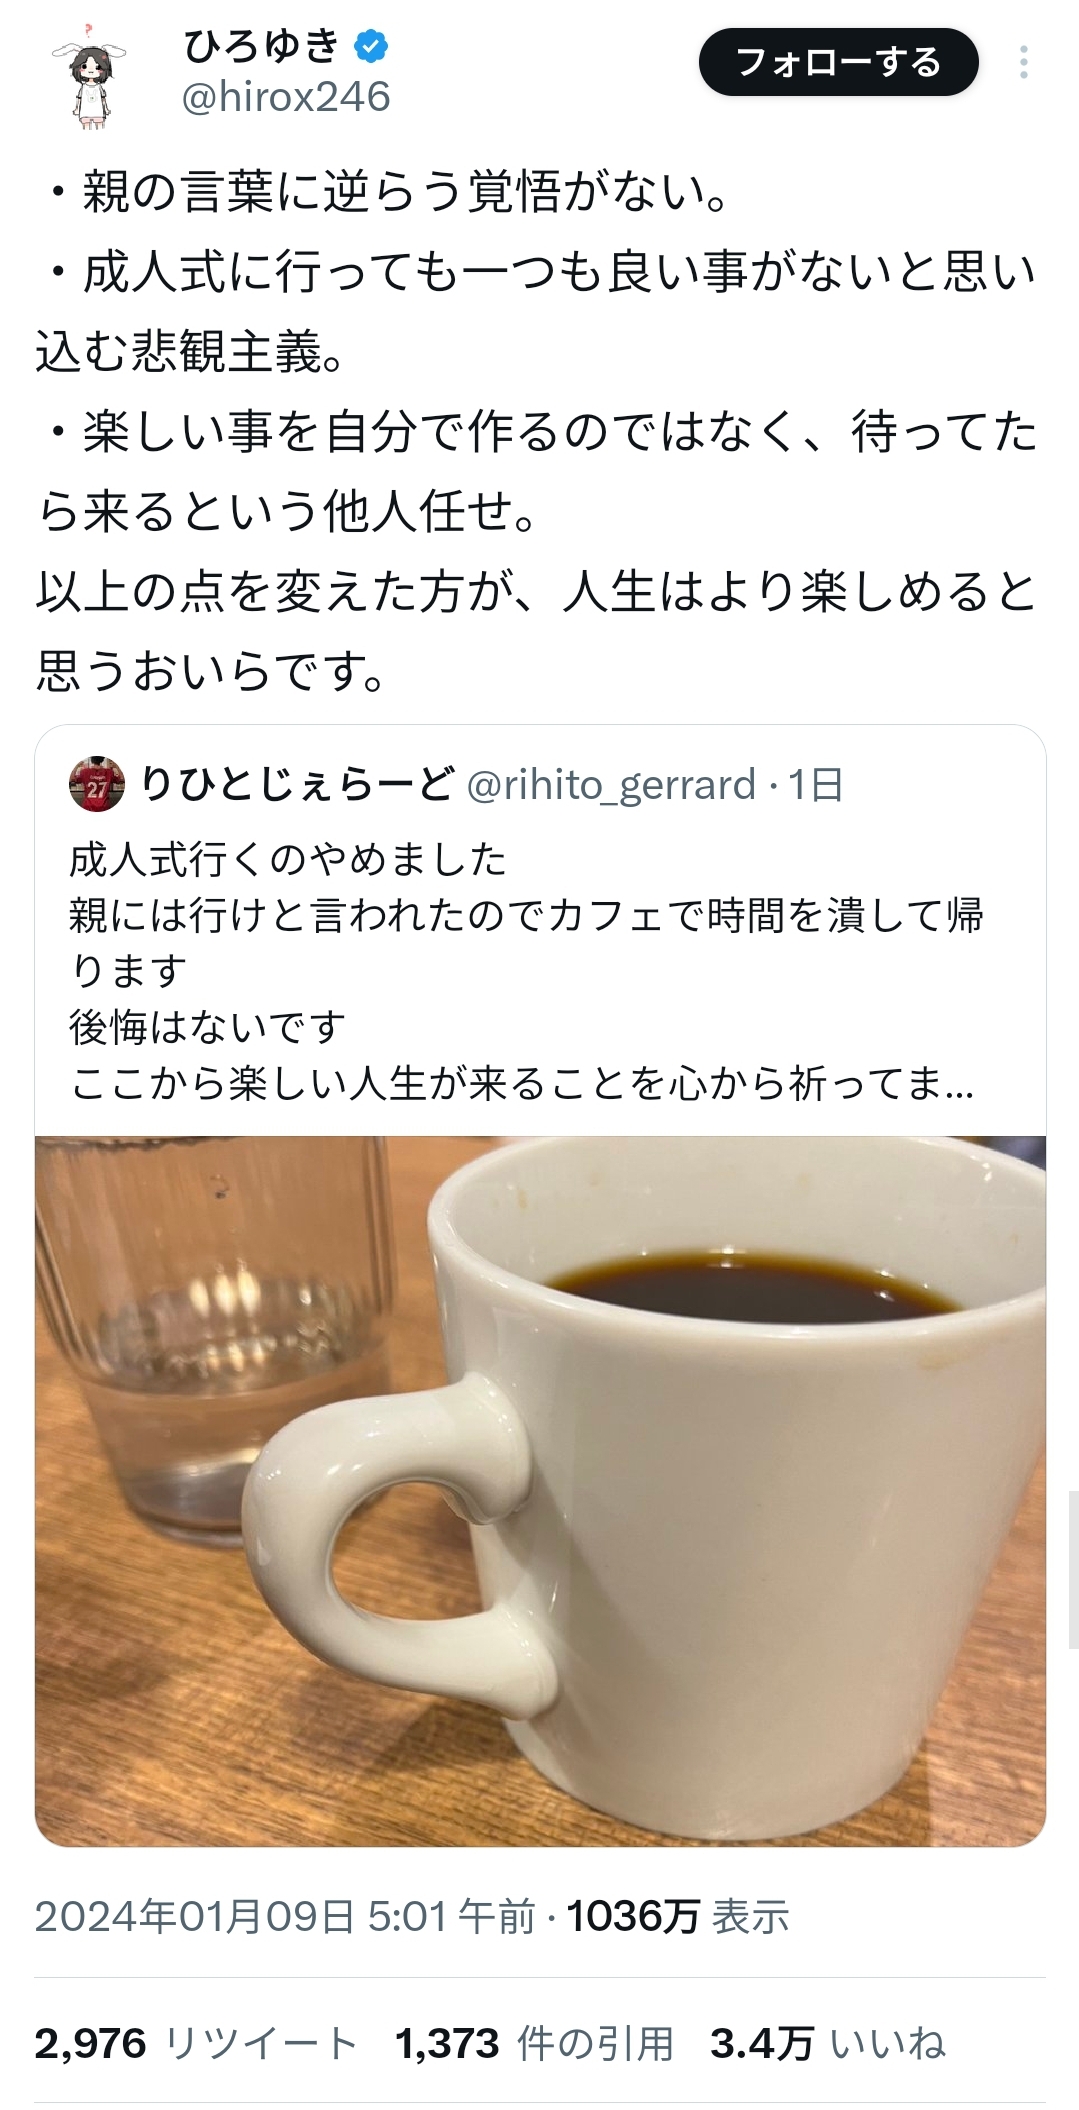This screenshot has width=1079, height=2110.
Task: Open the @rihito_gerrard handle
Action: point(612,786)
